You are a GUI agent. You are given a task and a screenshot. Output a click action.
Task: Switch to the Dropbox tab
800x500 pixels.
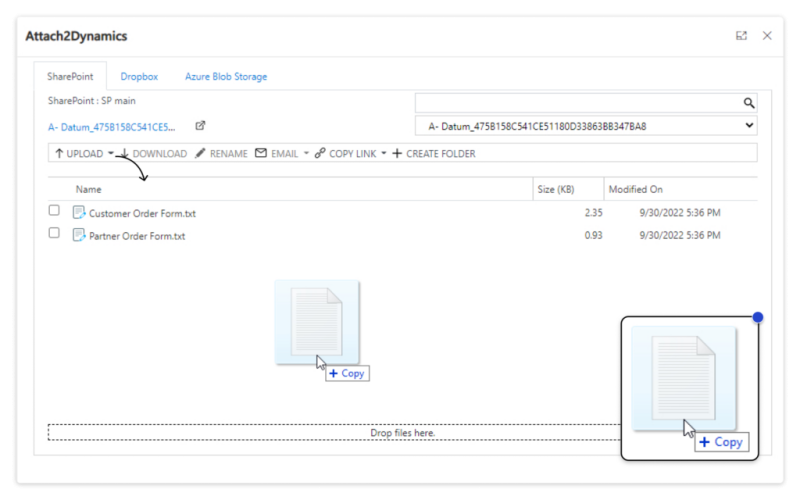click(139, 76)
